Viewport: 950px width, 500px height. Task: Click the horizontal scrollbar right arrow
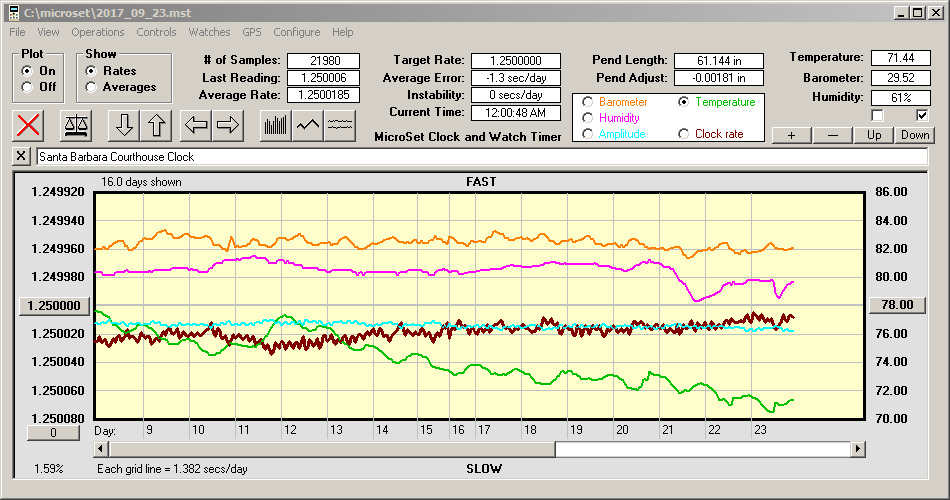857,449
